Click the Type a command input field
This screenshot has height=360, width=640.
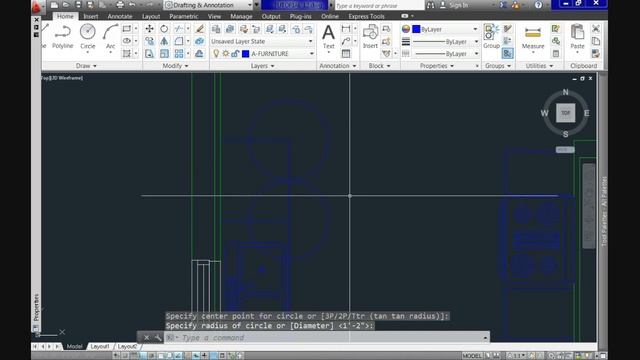tap(327, 338)
